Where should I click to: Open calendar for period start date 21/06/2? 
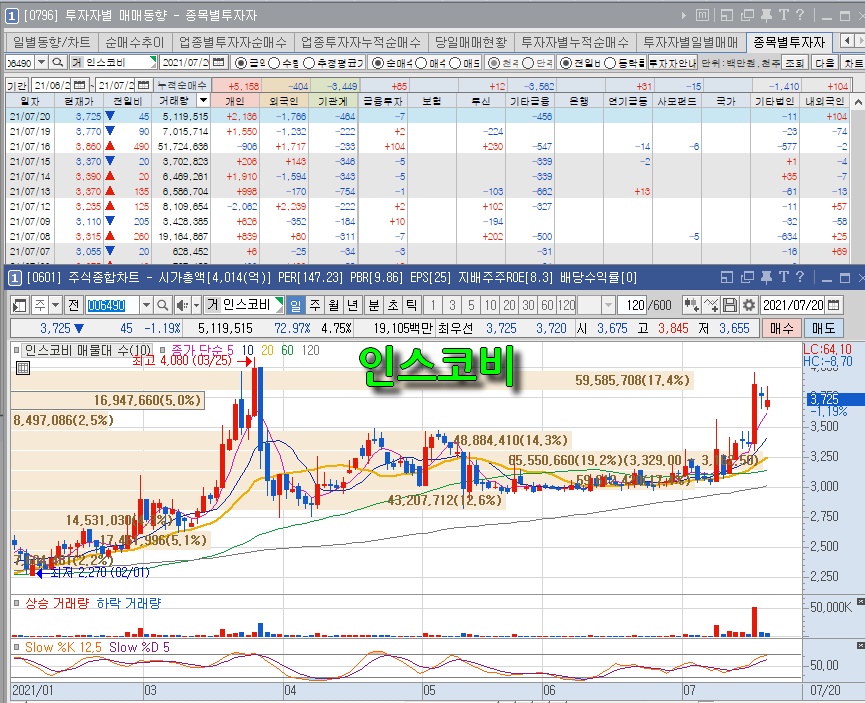click(79, 85)
